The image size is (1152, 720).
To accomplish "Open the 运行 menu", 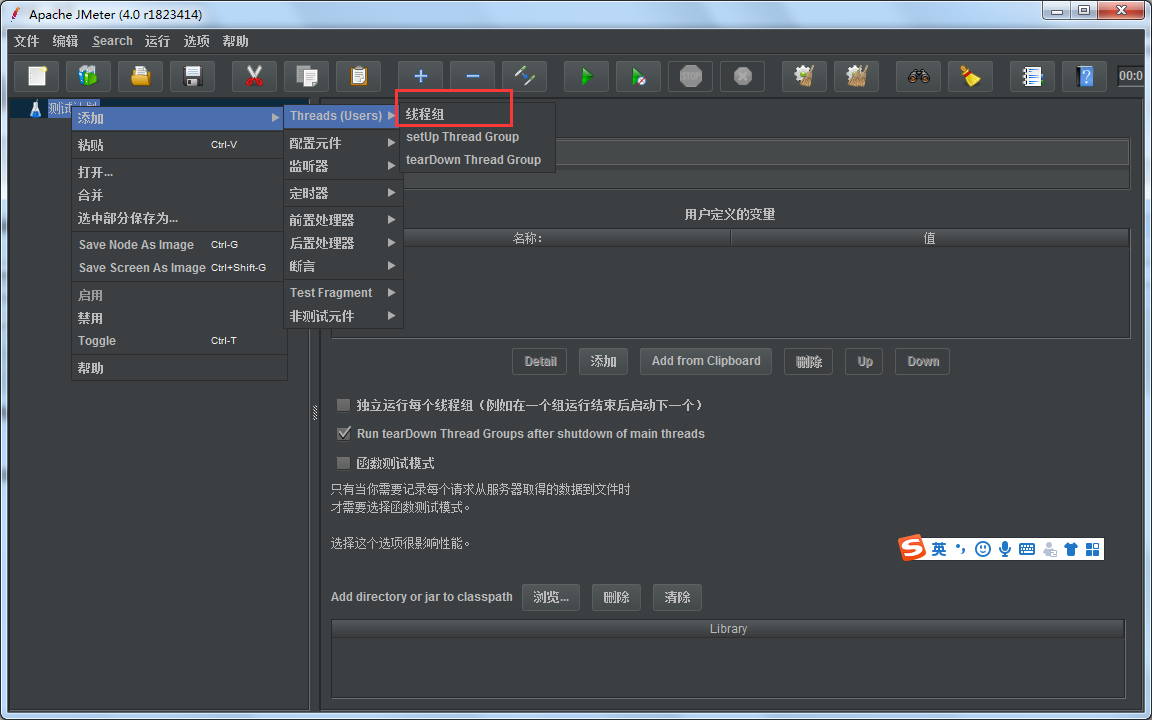I will [x=157, y=41].
